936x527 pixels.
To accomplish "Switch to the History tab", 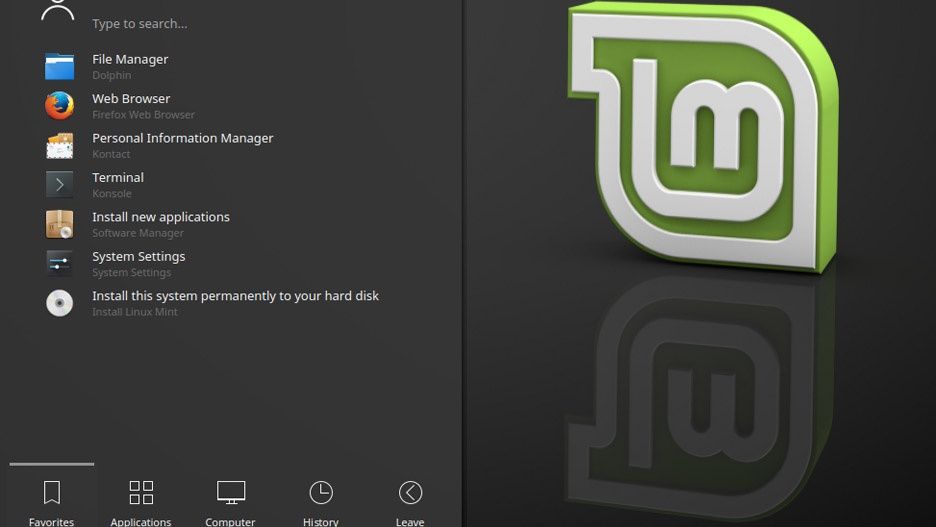I will pyautogui.click(x=321, y=503).
